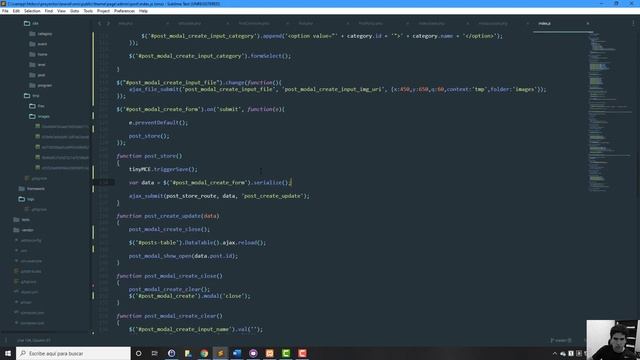Open the Edit menu
640x360 pixels.
[x=16, y=11]
